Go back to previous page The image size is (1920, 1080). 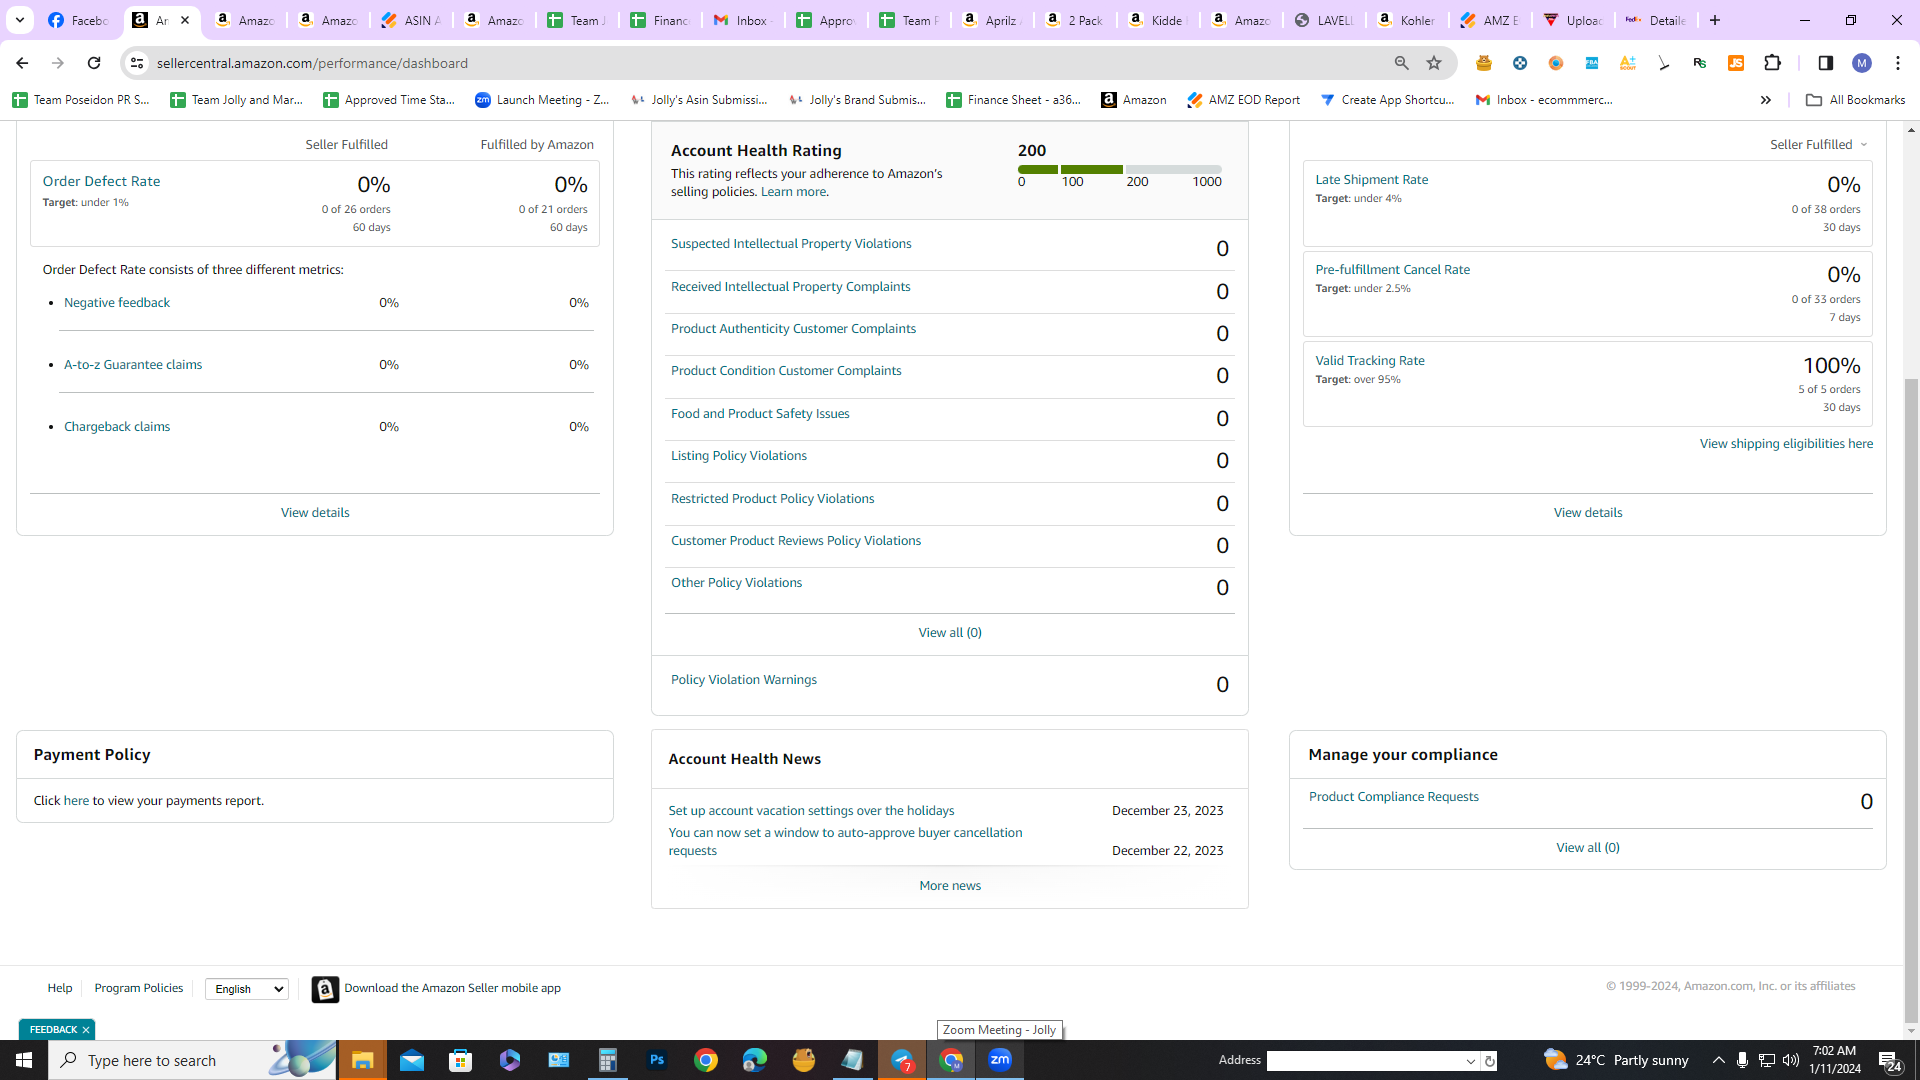click(22, 63)
